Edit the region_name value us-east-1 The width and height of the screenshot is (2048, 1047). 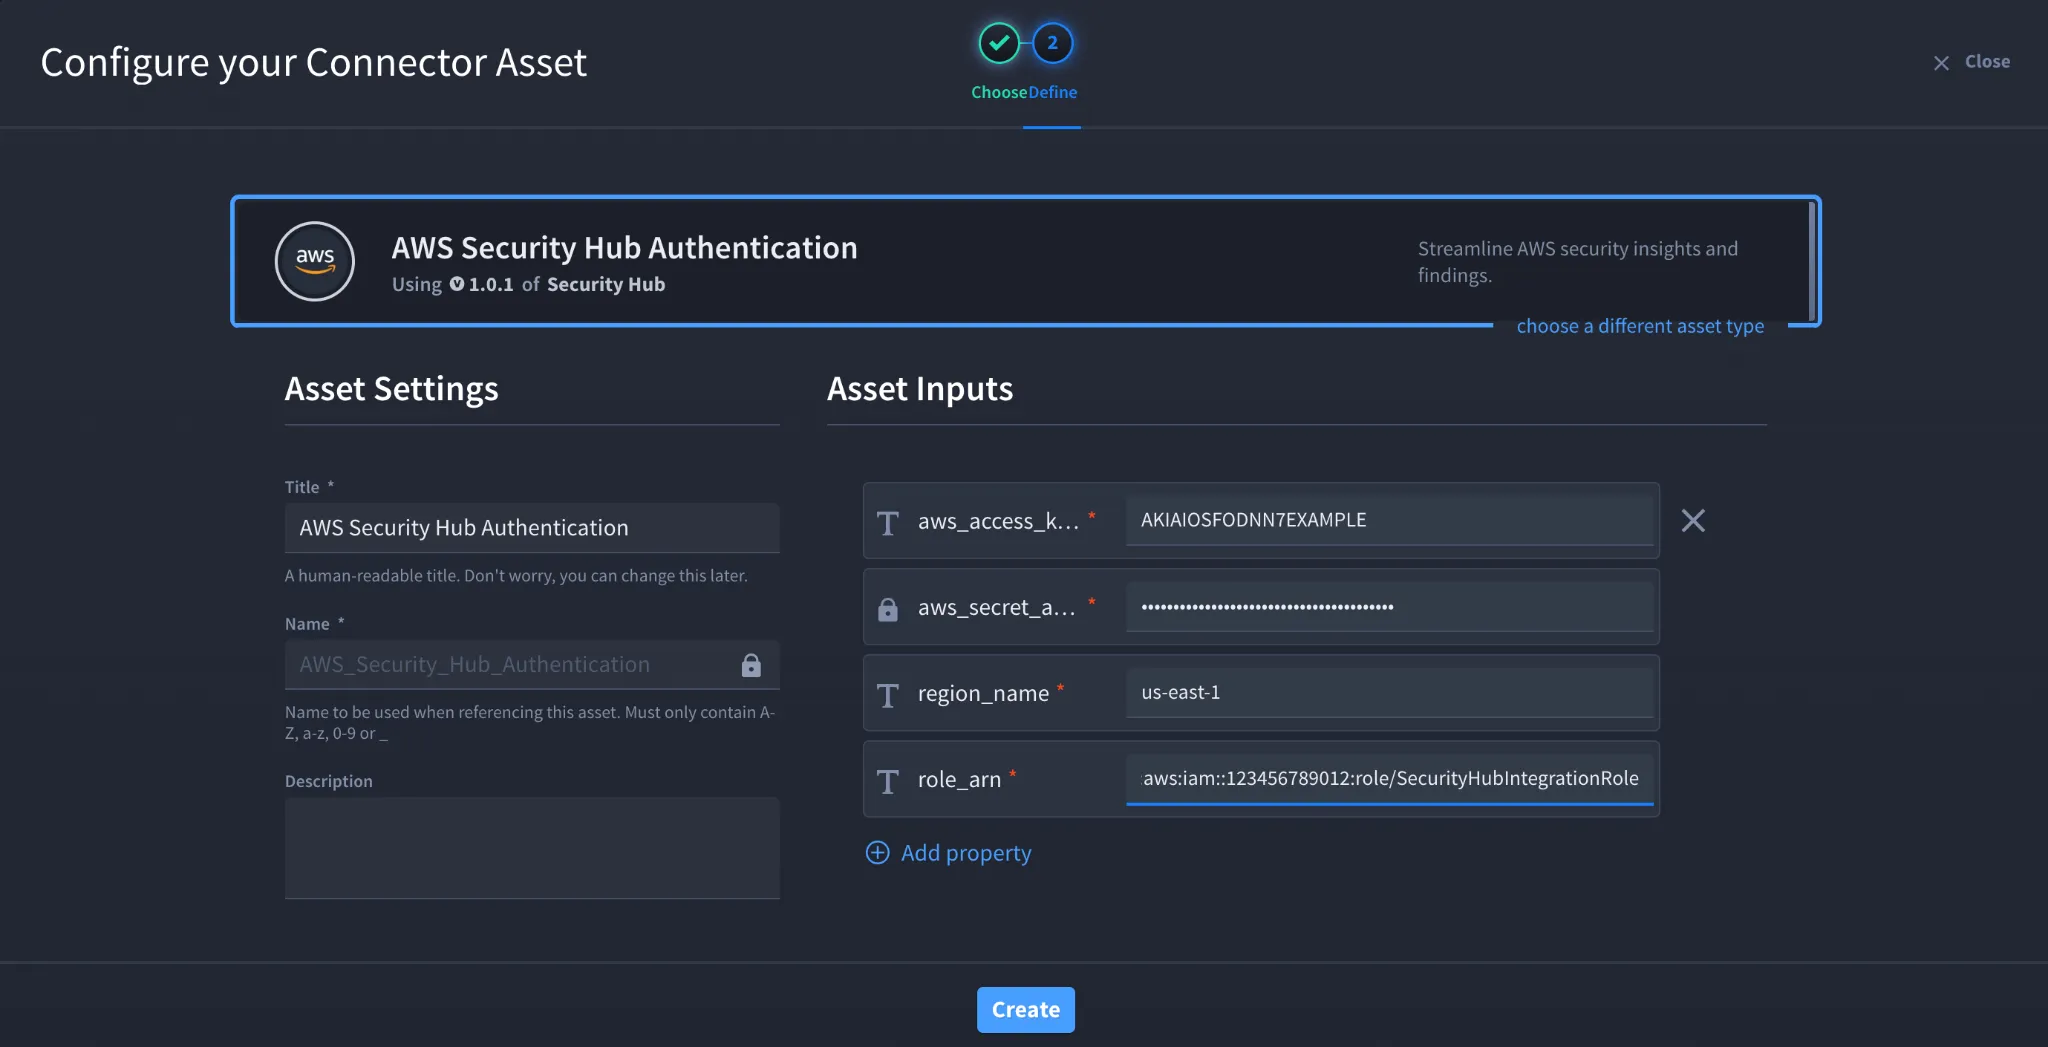click(1389, 692)
